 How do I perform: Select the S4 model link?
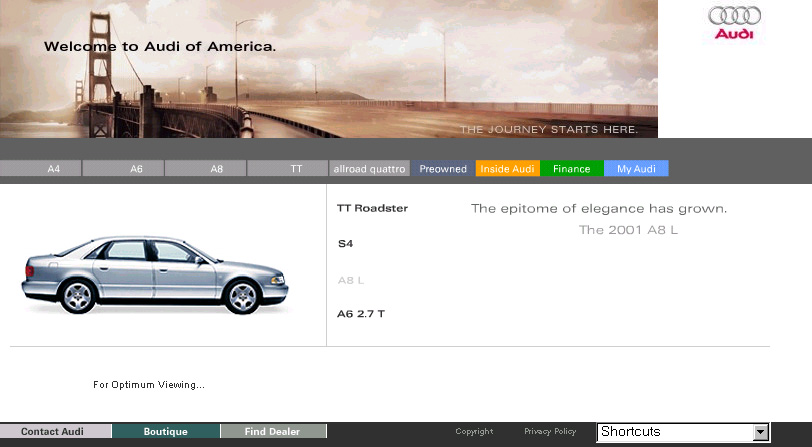pyautogui.click(x=345, y=243)
